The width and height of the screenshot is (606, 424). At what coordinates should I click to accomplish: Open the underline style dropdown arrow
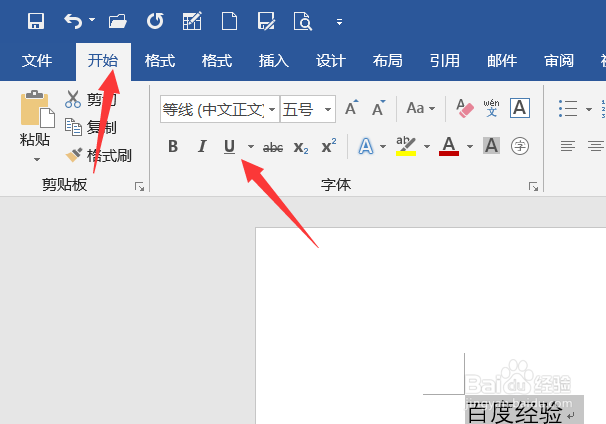251,146
